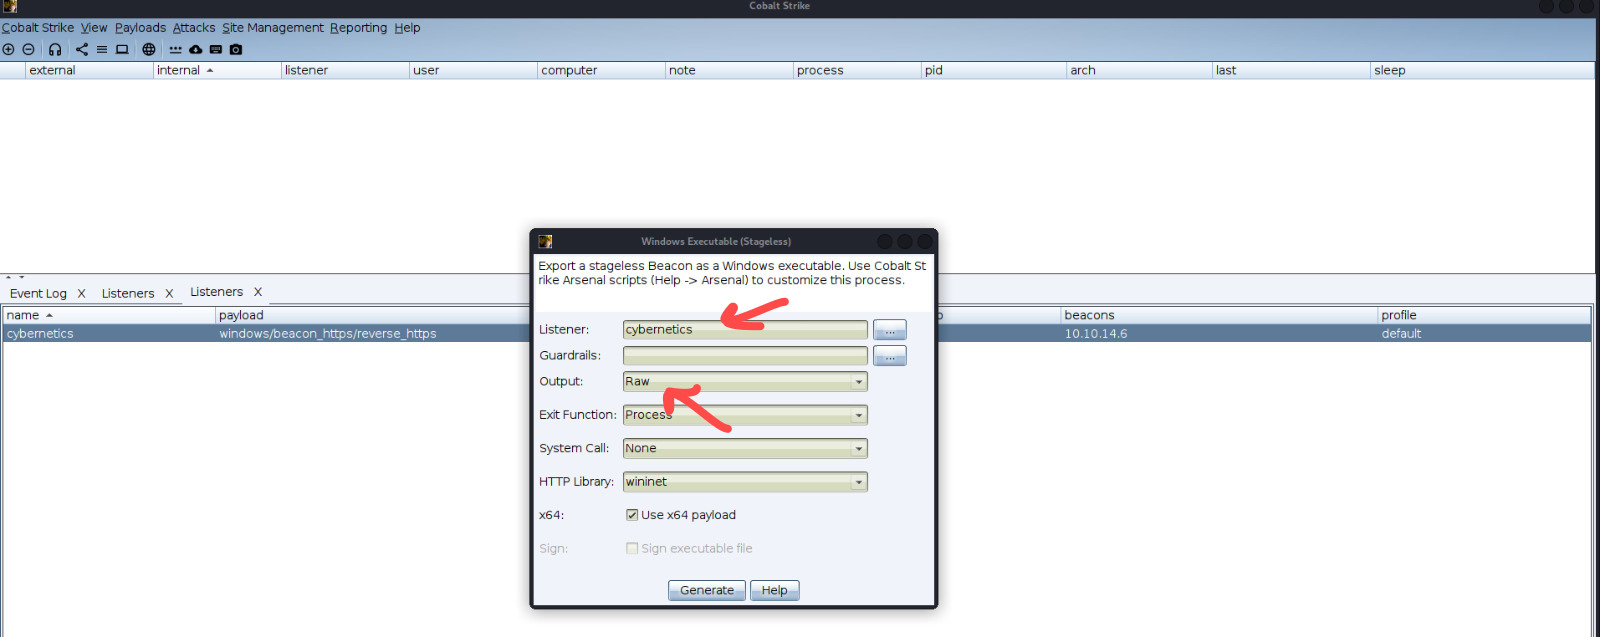Click Generate in the stageless dialog
The image size is (1600, 637).
click(x=707, y=590)
